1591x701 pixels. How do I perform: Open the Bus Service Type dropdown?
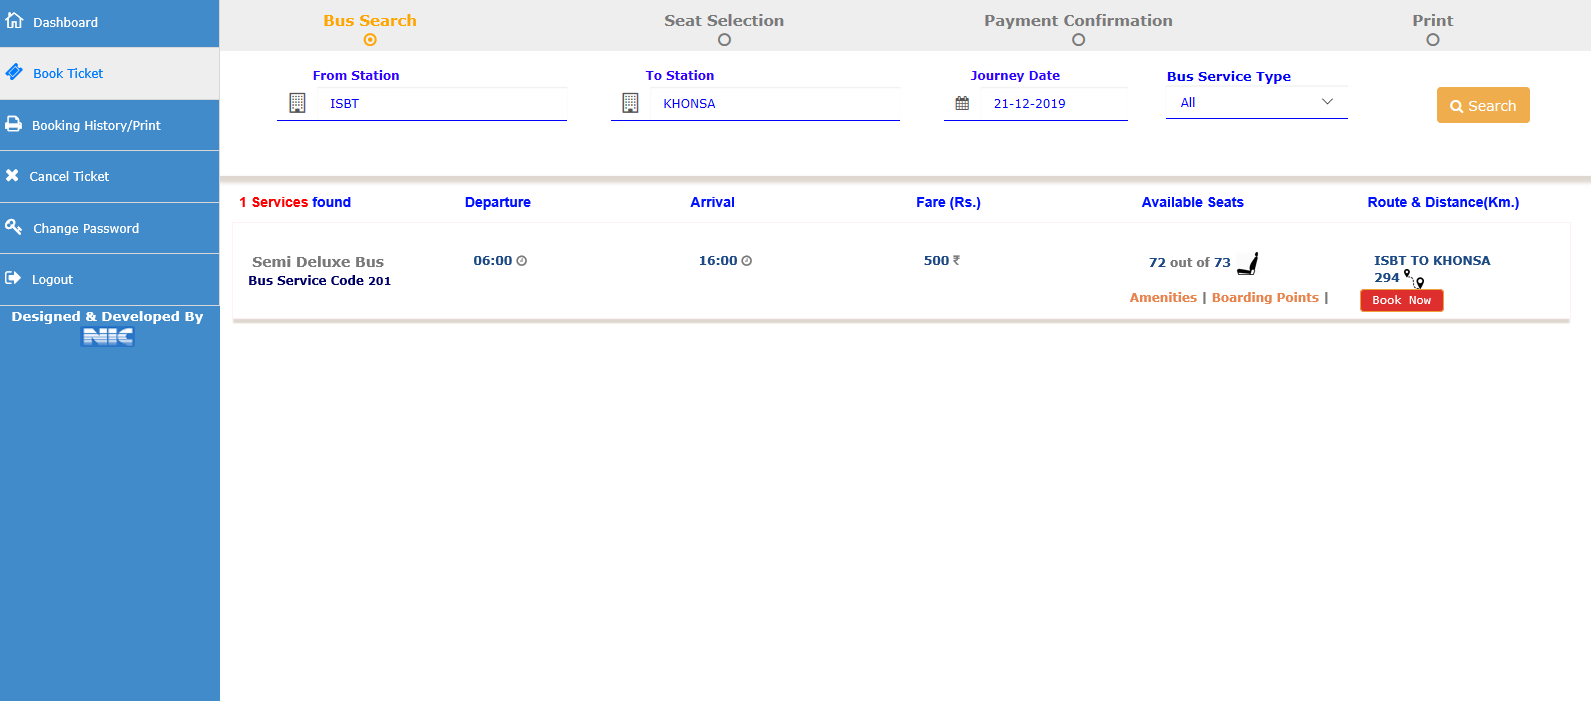coord(1256,102)
